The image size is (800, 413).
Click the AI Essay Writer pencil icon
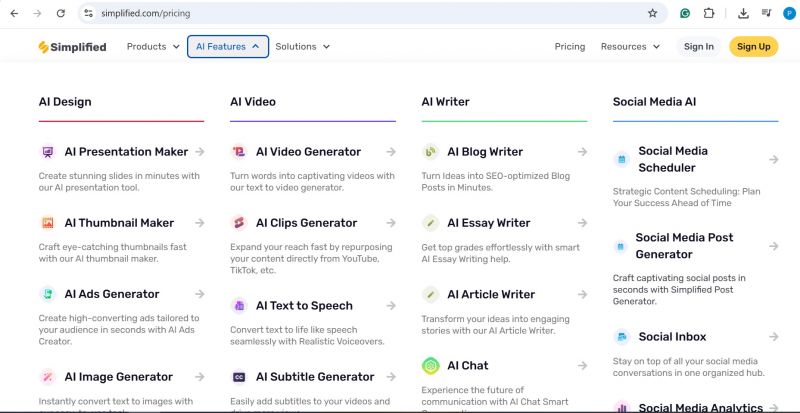pos(431,223)
